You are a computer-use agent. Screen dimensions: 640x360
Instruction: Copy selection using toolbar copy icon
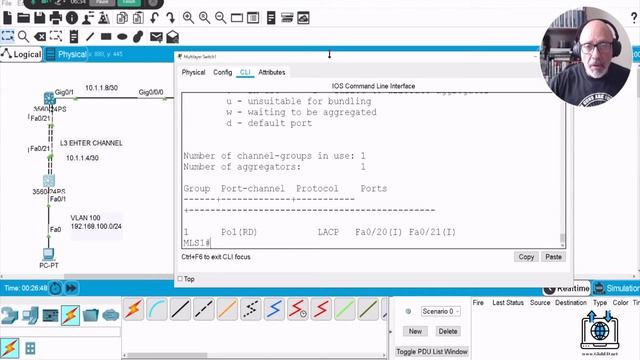(x=122, y=18)
